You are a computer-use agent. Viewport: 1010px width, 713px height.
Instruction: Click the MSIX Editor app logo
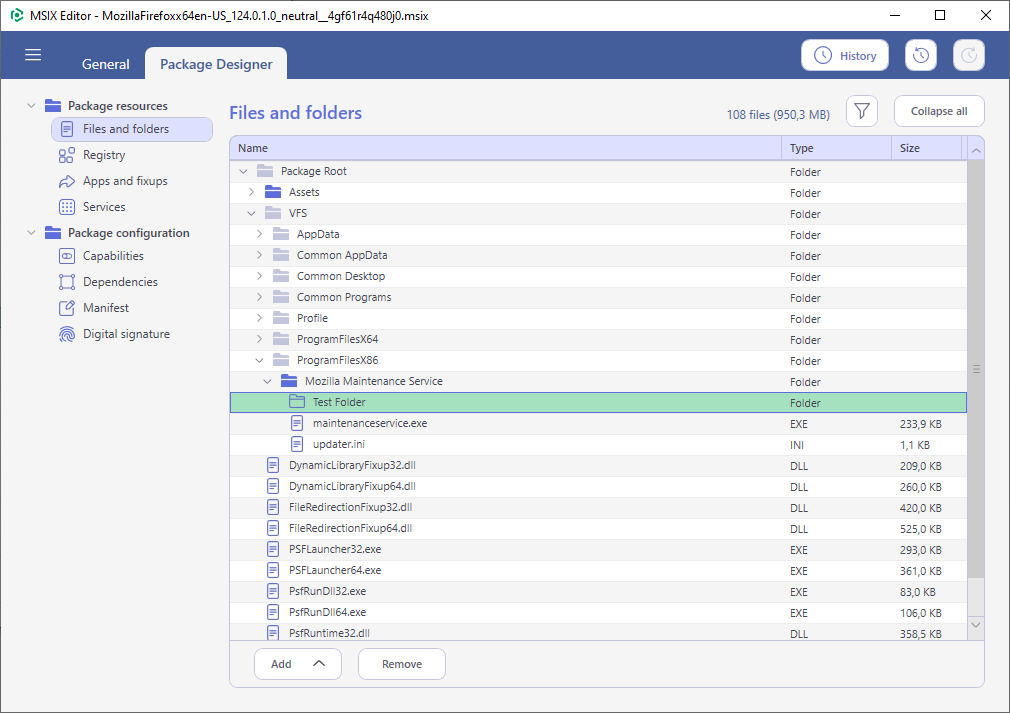[17, 15]
